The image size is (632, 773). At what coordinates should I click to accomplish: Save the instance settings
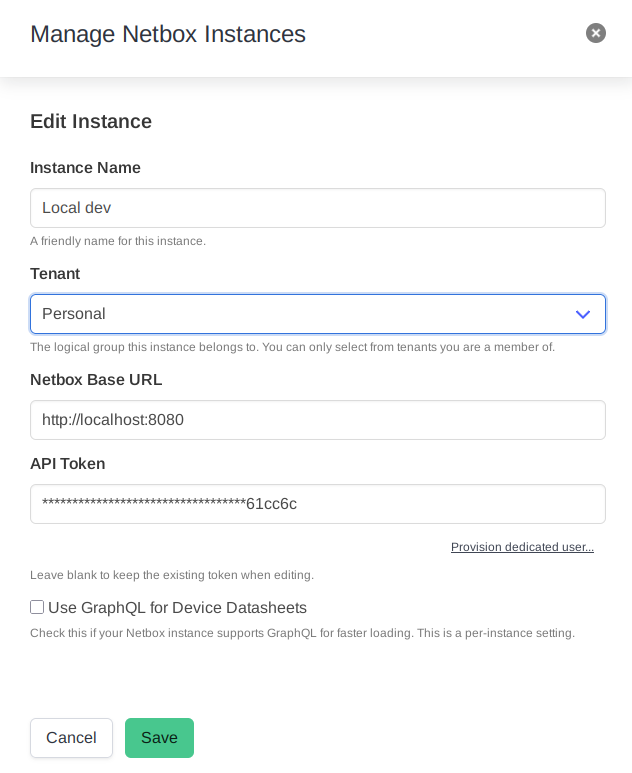(159, 738)
